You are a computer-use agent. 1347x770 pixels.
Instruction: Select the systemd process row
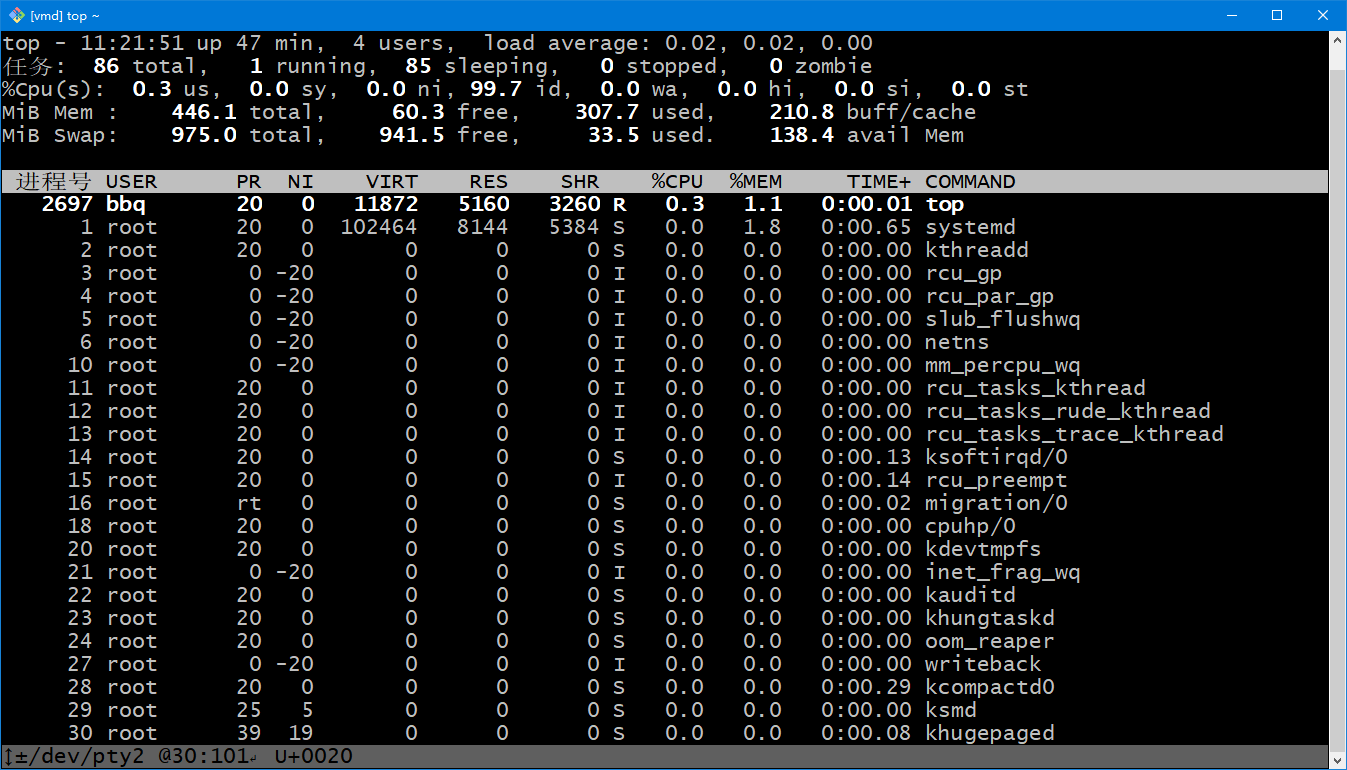pos(970,228)
